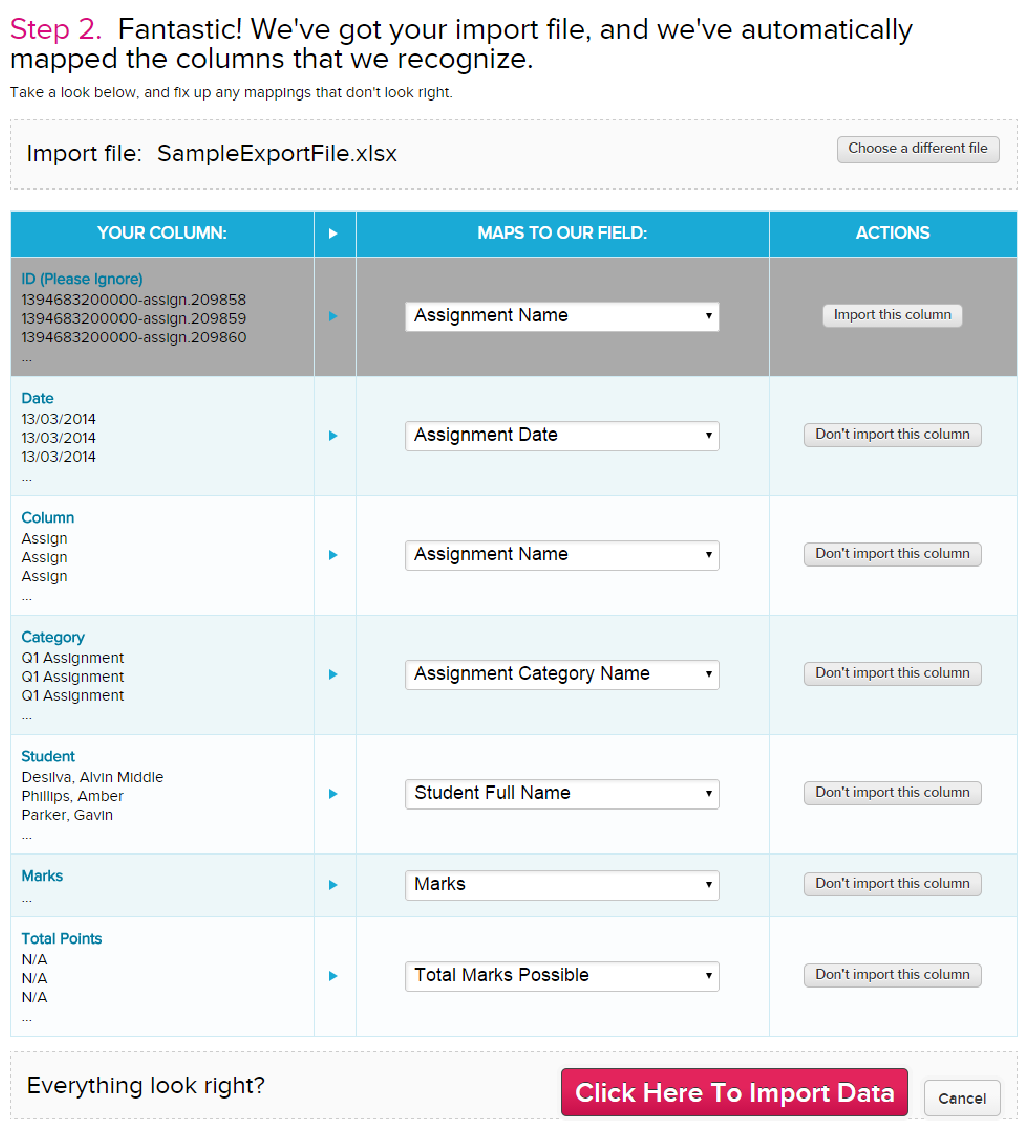1033x1129 pixels.
Task: Open field dropdown for ID (Please ignore) row
Action: point(562,316)
